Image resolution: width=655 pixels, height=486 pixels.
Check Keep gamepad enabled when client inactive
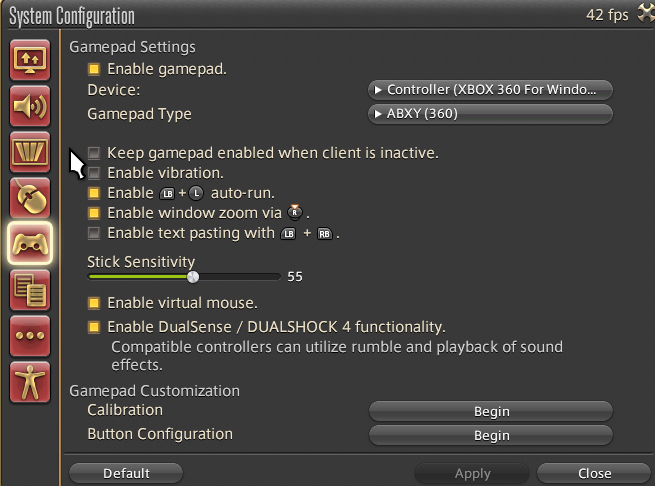click(94, 153)
